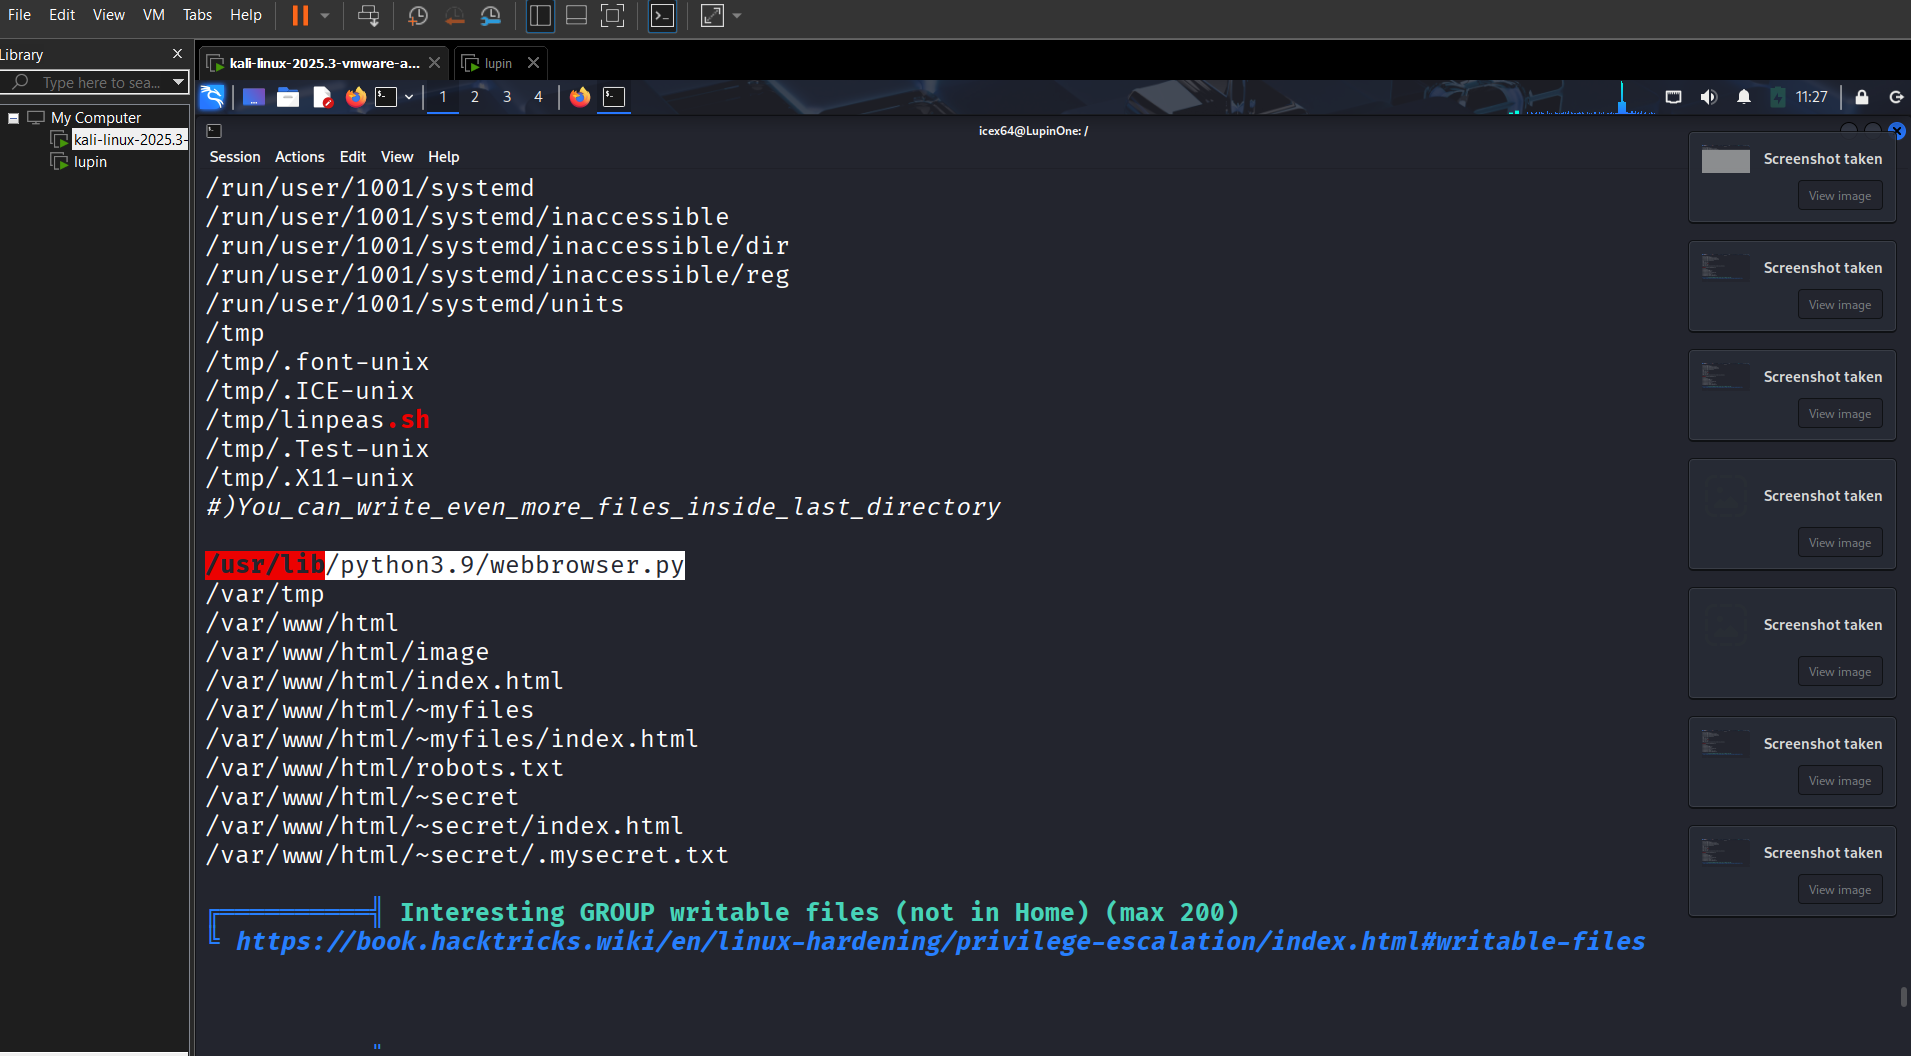Toggle the VMware library sidebar view

tap(540, 16)
